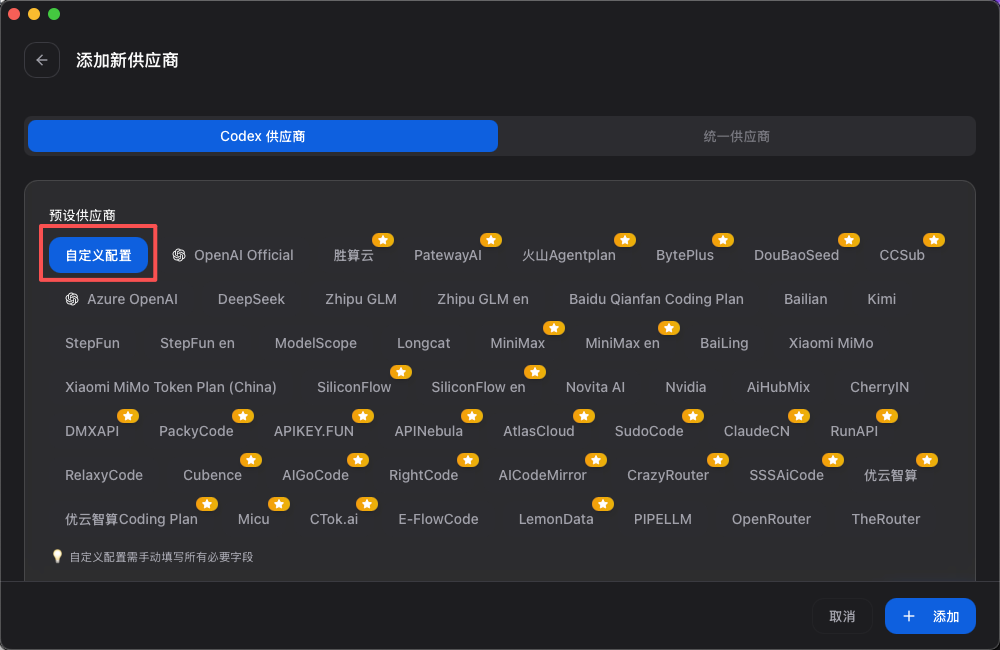1000x650 pixels.
Task: Select the DouBaoSeed provider
Action: [x=797, y=255]
